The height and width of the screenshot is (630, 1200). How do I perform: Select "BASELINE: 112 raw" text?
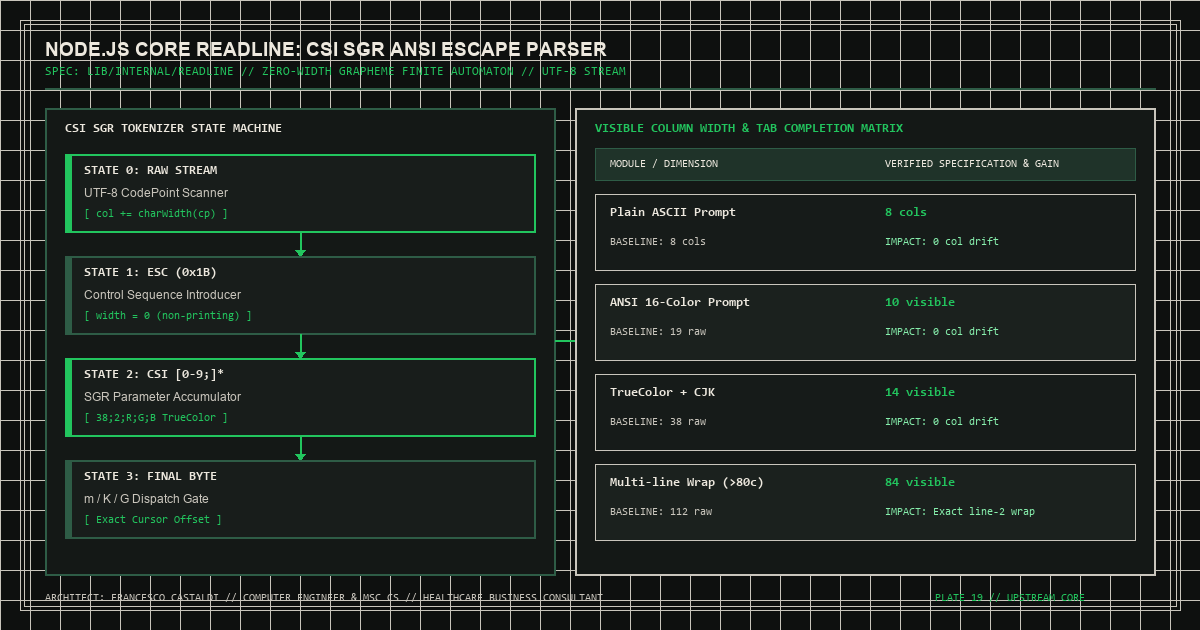[661, 512]
